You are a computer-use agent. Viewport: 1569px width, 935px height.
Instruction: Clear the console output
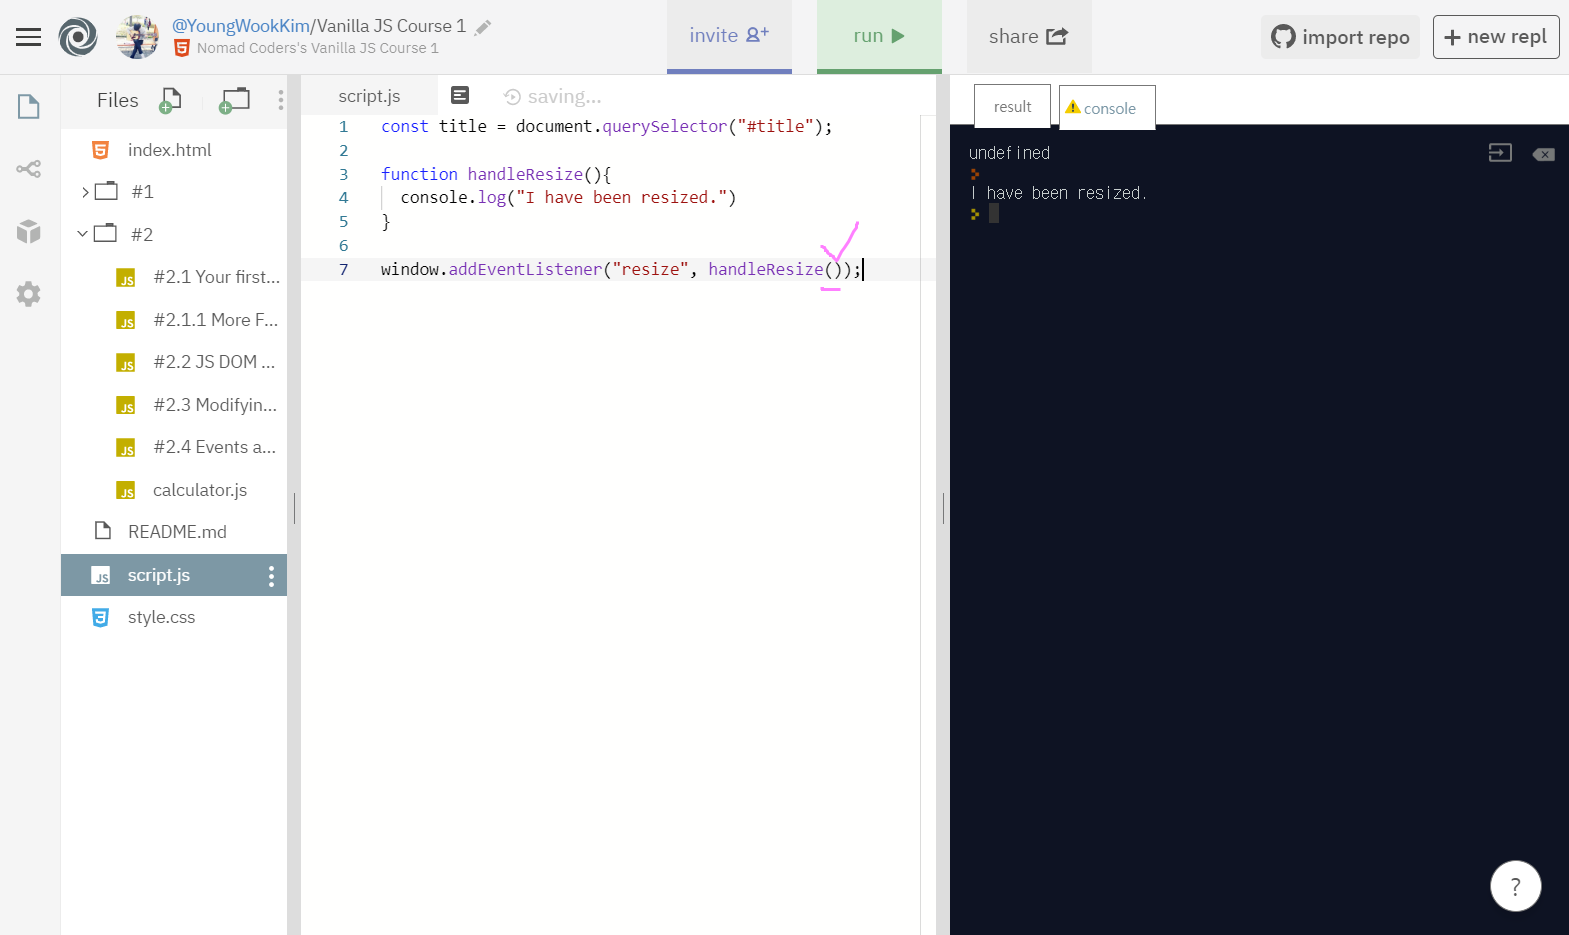(1543, 154)
